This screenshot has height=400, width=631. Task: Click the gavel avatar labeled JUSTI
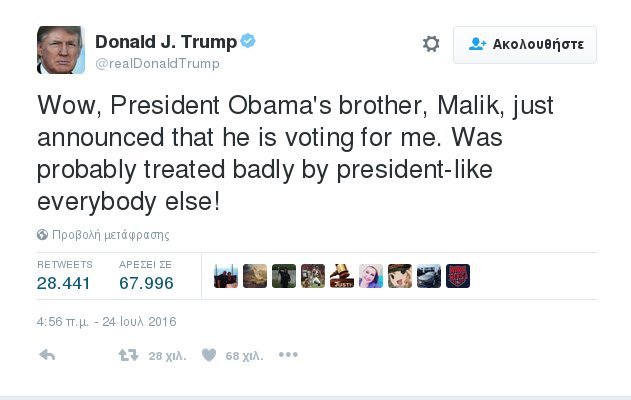click(342, 277)
